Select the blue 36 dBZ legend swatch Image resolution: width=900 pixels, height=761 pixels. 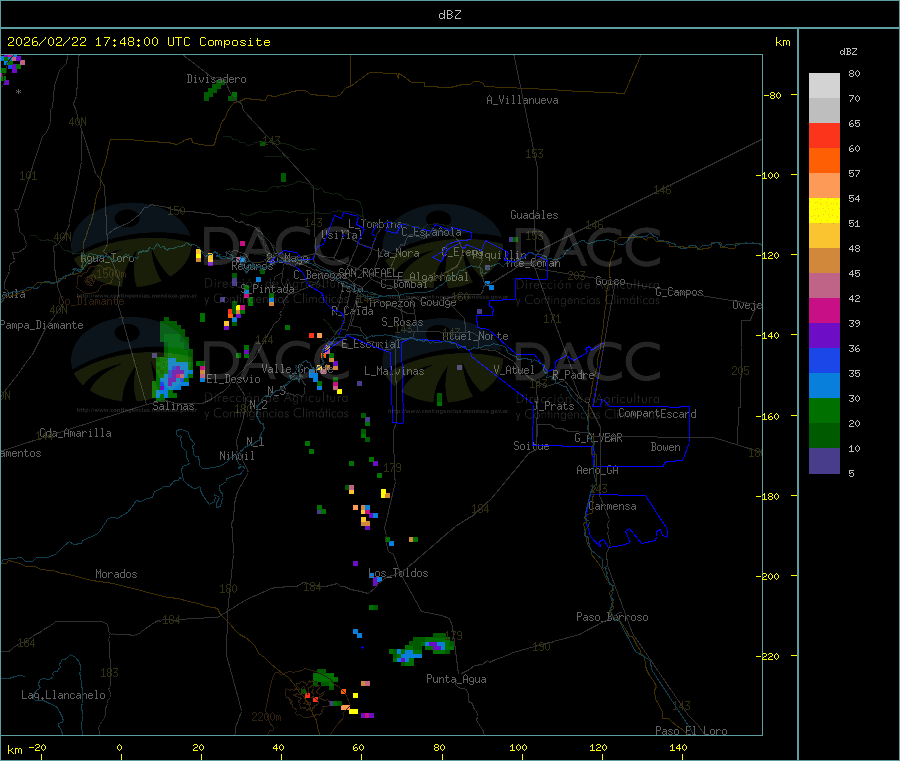coord(824,360)
